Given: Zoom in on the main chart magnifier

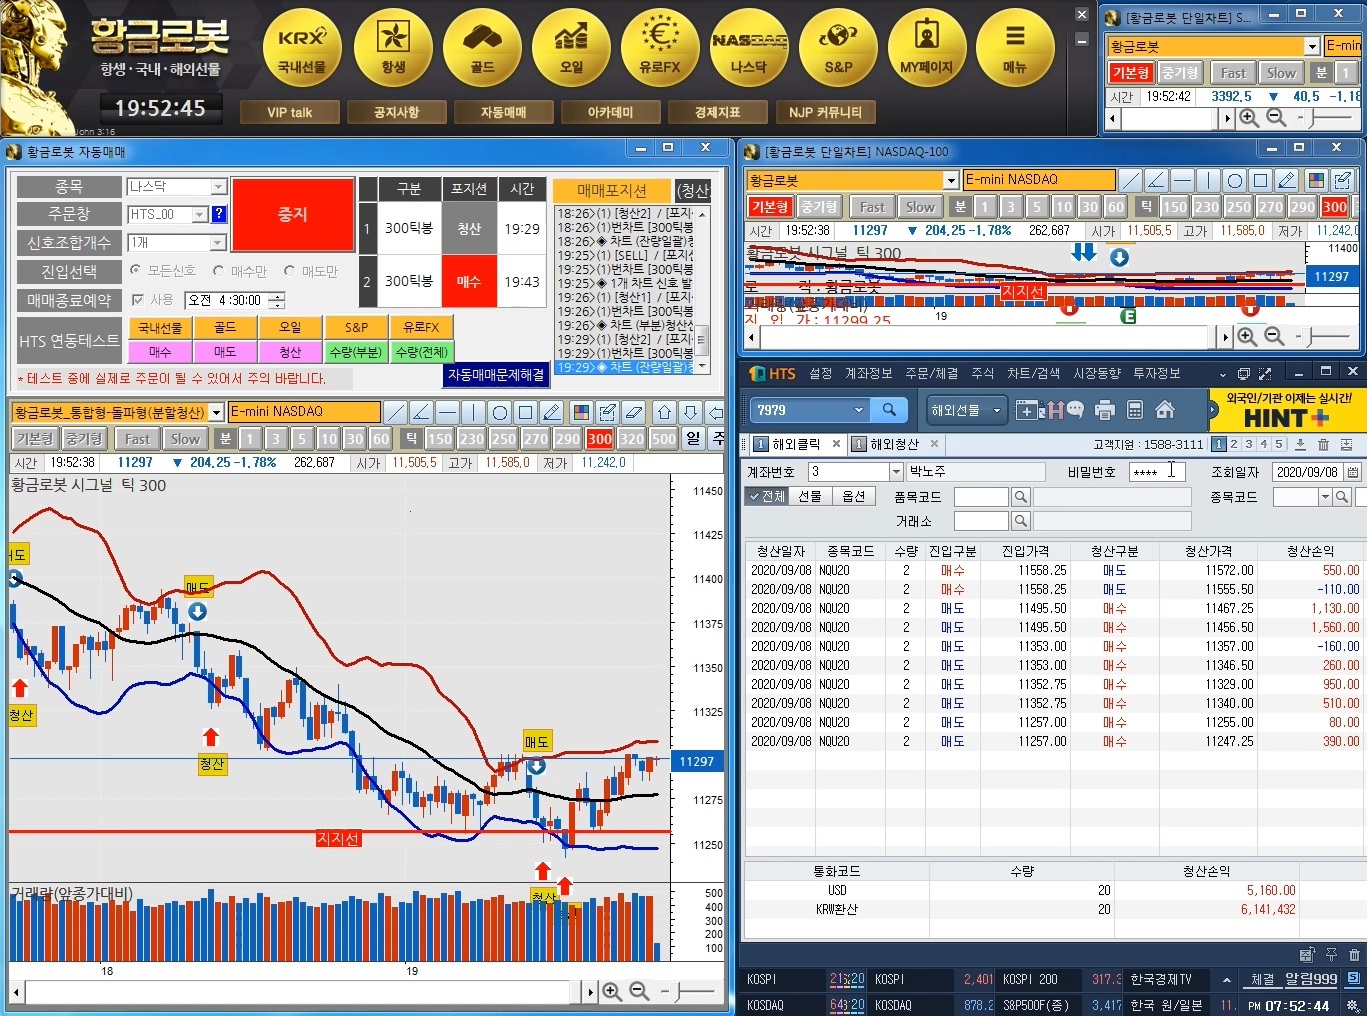Looking at the screenshot, I should [612, 991].
